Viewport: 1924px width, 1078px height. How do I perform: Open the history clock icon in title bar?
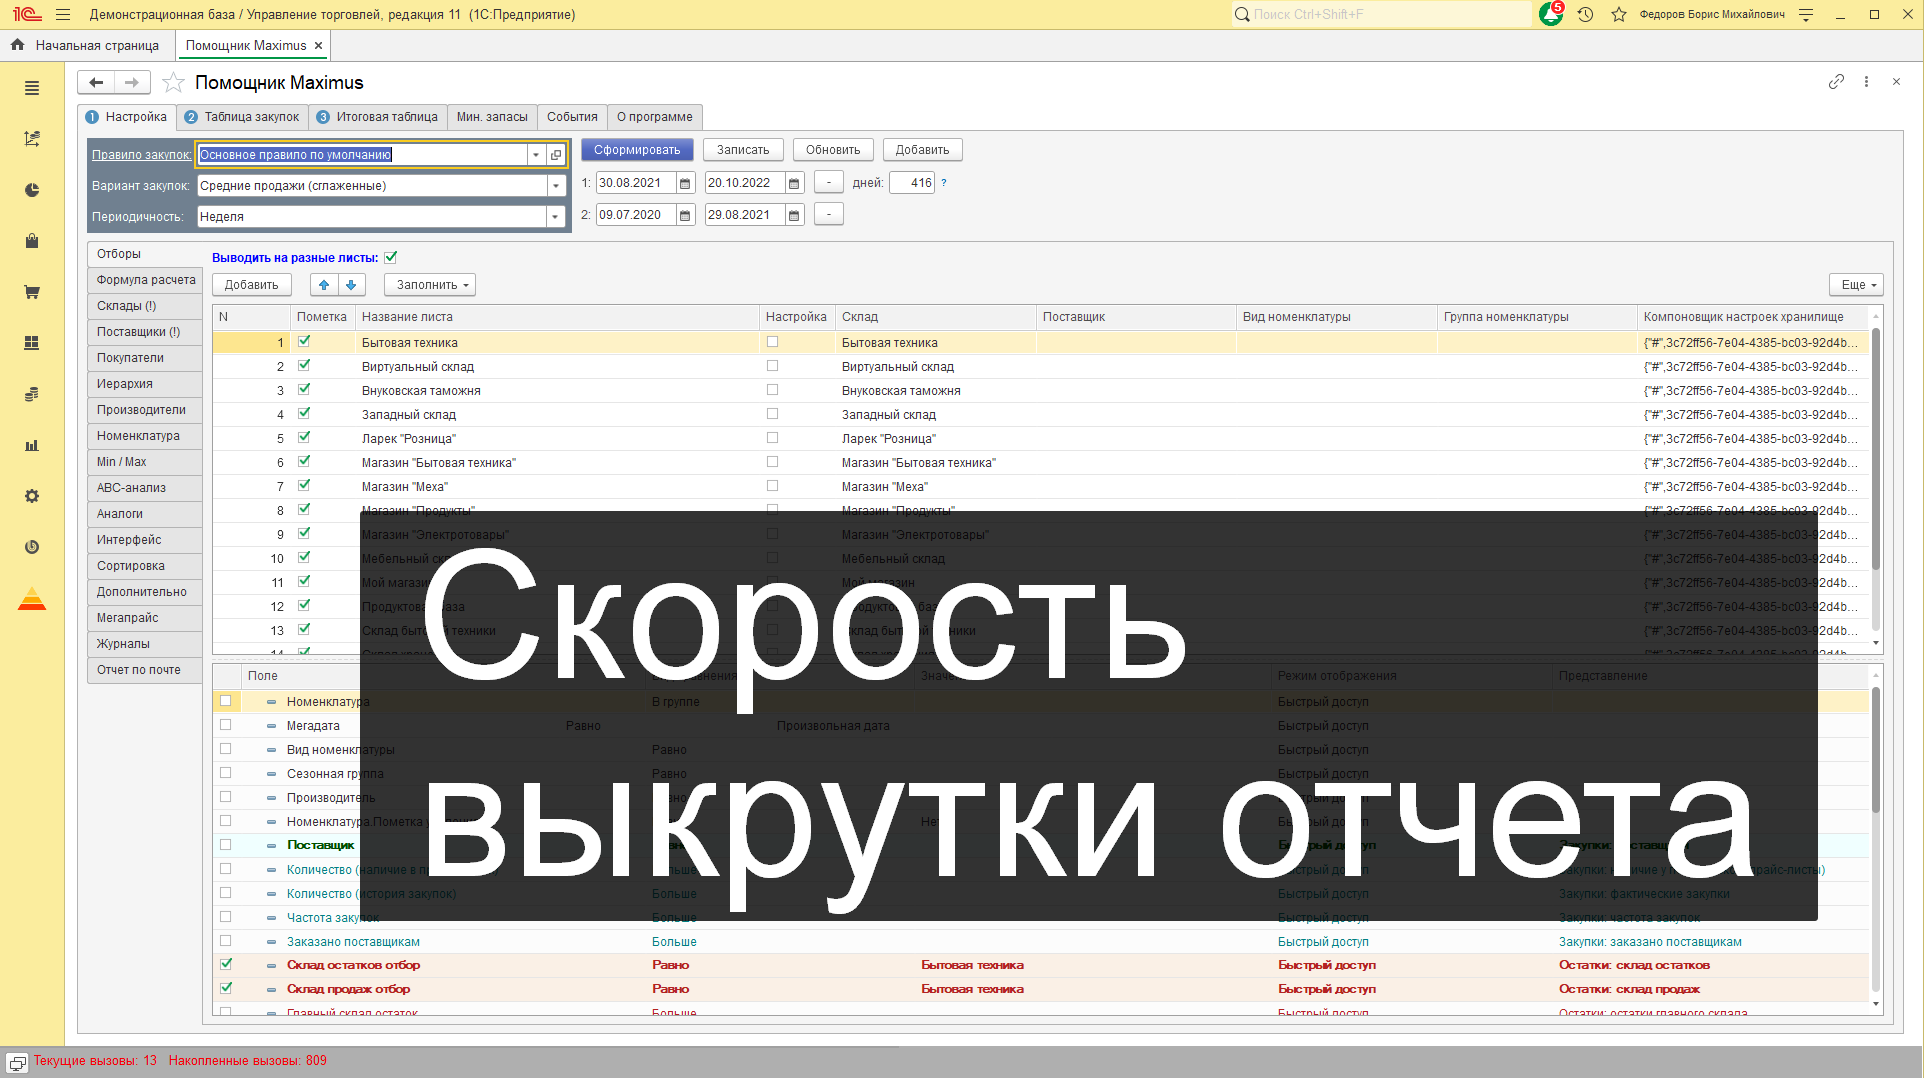click(x=1585, y=15)
